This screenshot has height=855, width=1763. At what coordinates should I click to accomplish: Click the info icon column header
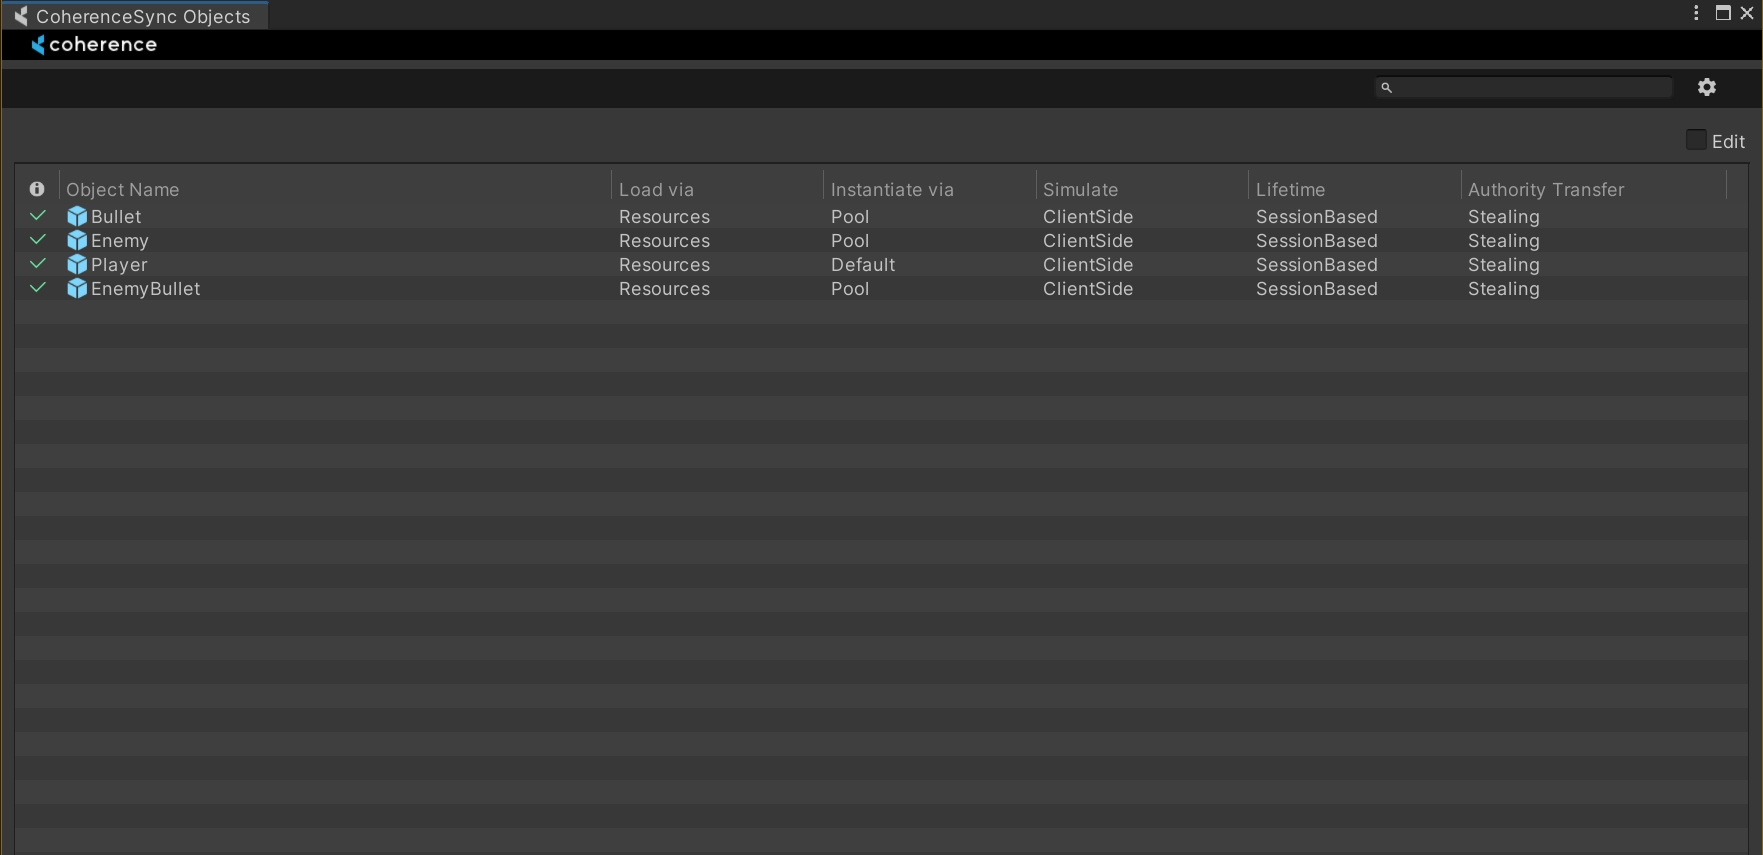pyautogui.click(x=37, y=189)
